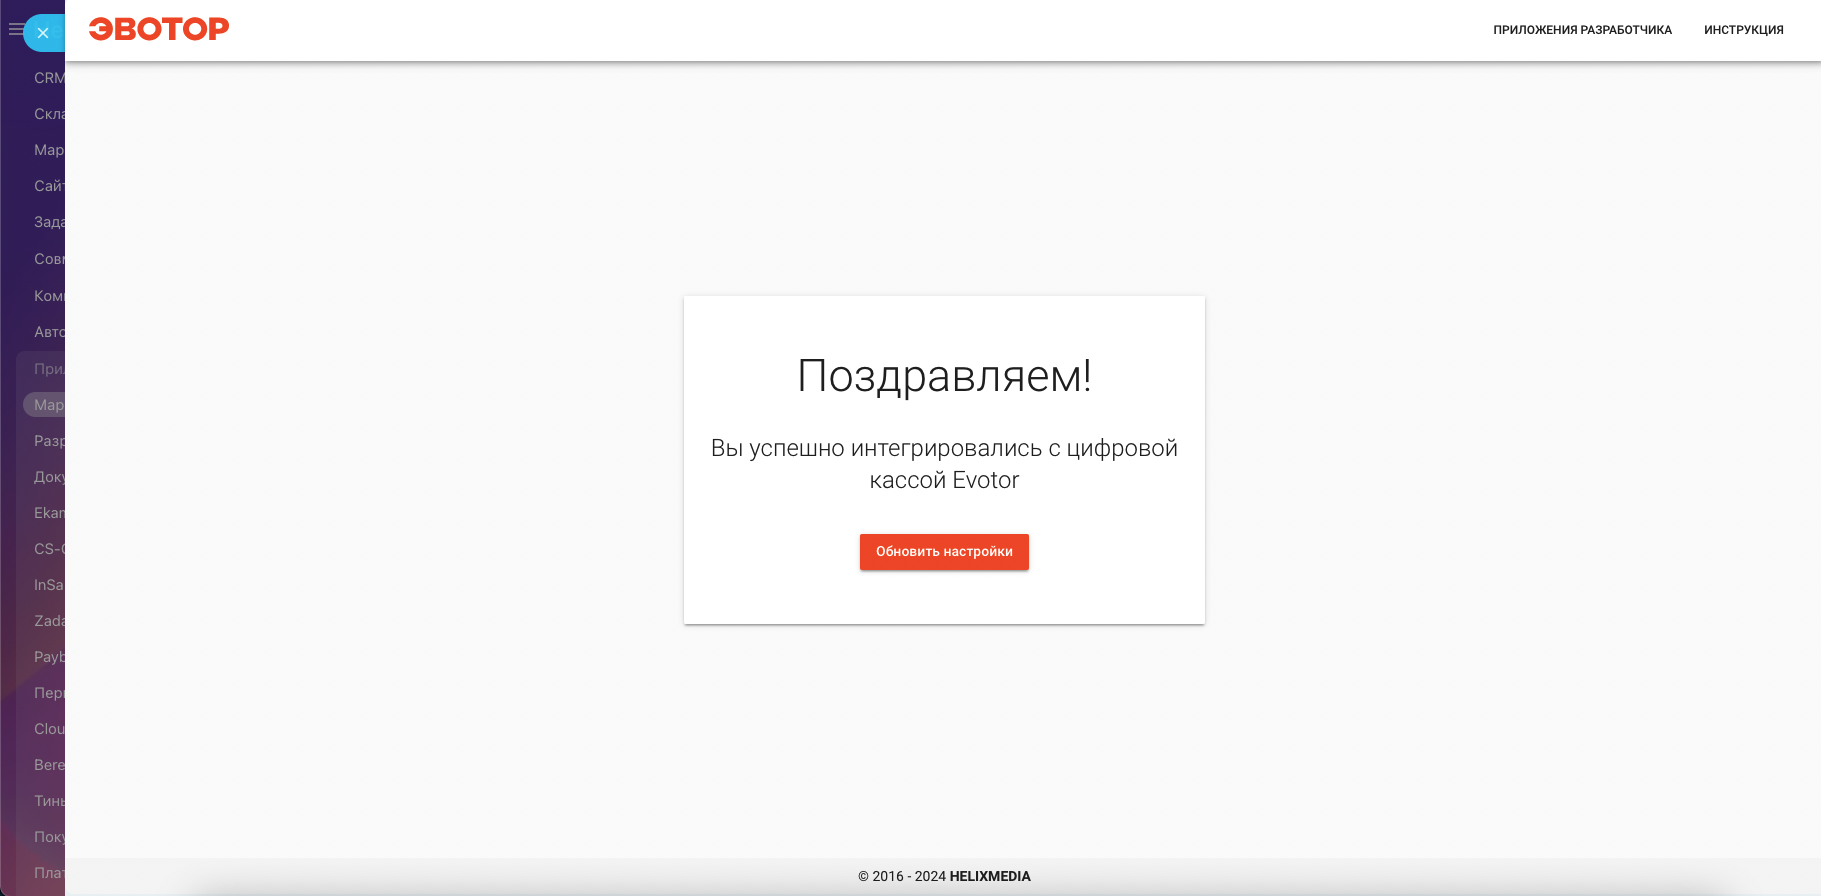
Task: Open the sidebar item starting with 'InSa'
Action: pos(49,585)
